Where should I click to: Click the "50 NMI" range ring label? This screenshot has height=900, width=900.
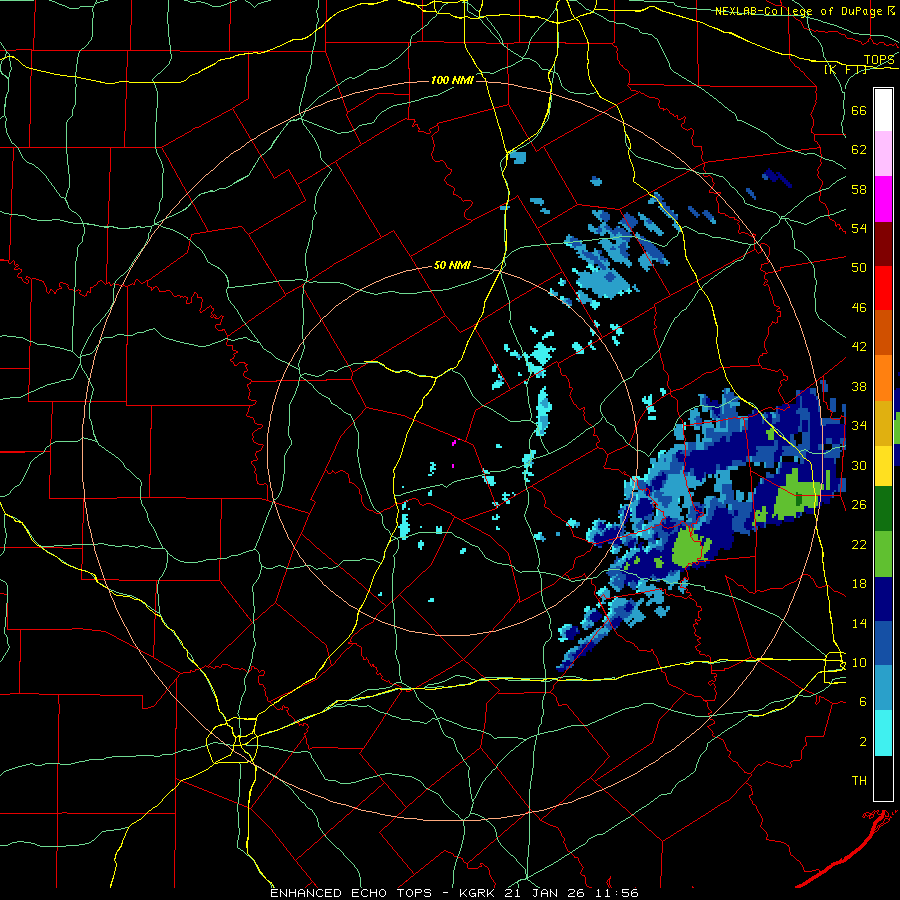(452, 265)
